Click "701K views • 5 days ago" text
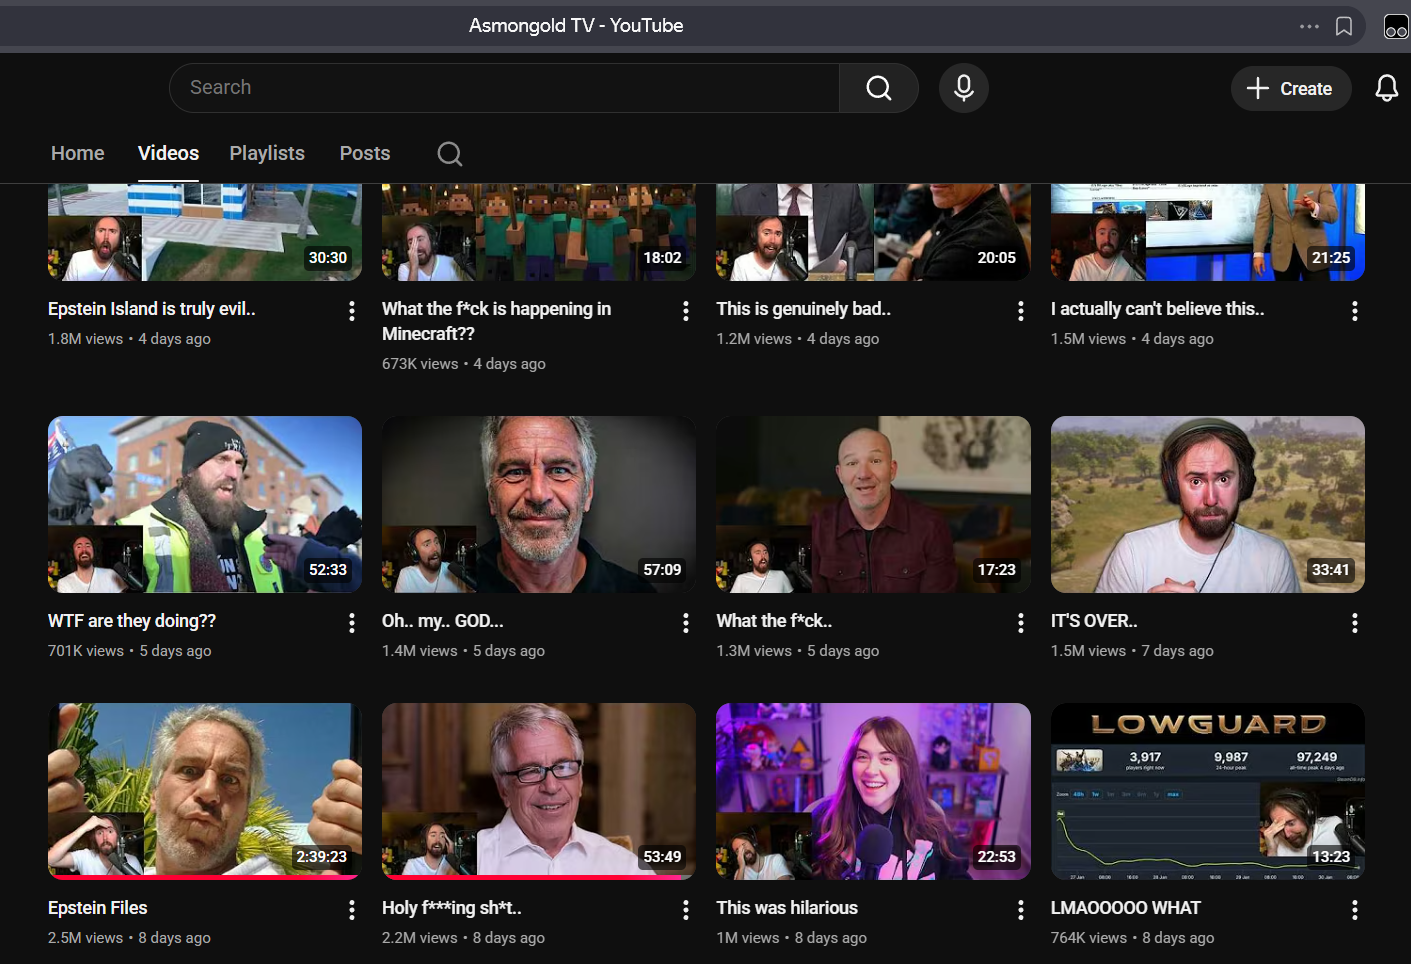Viewport: 1411px width, 964px height. click(130, 651)
